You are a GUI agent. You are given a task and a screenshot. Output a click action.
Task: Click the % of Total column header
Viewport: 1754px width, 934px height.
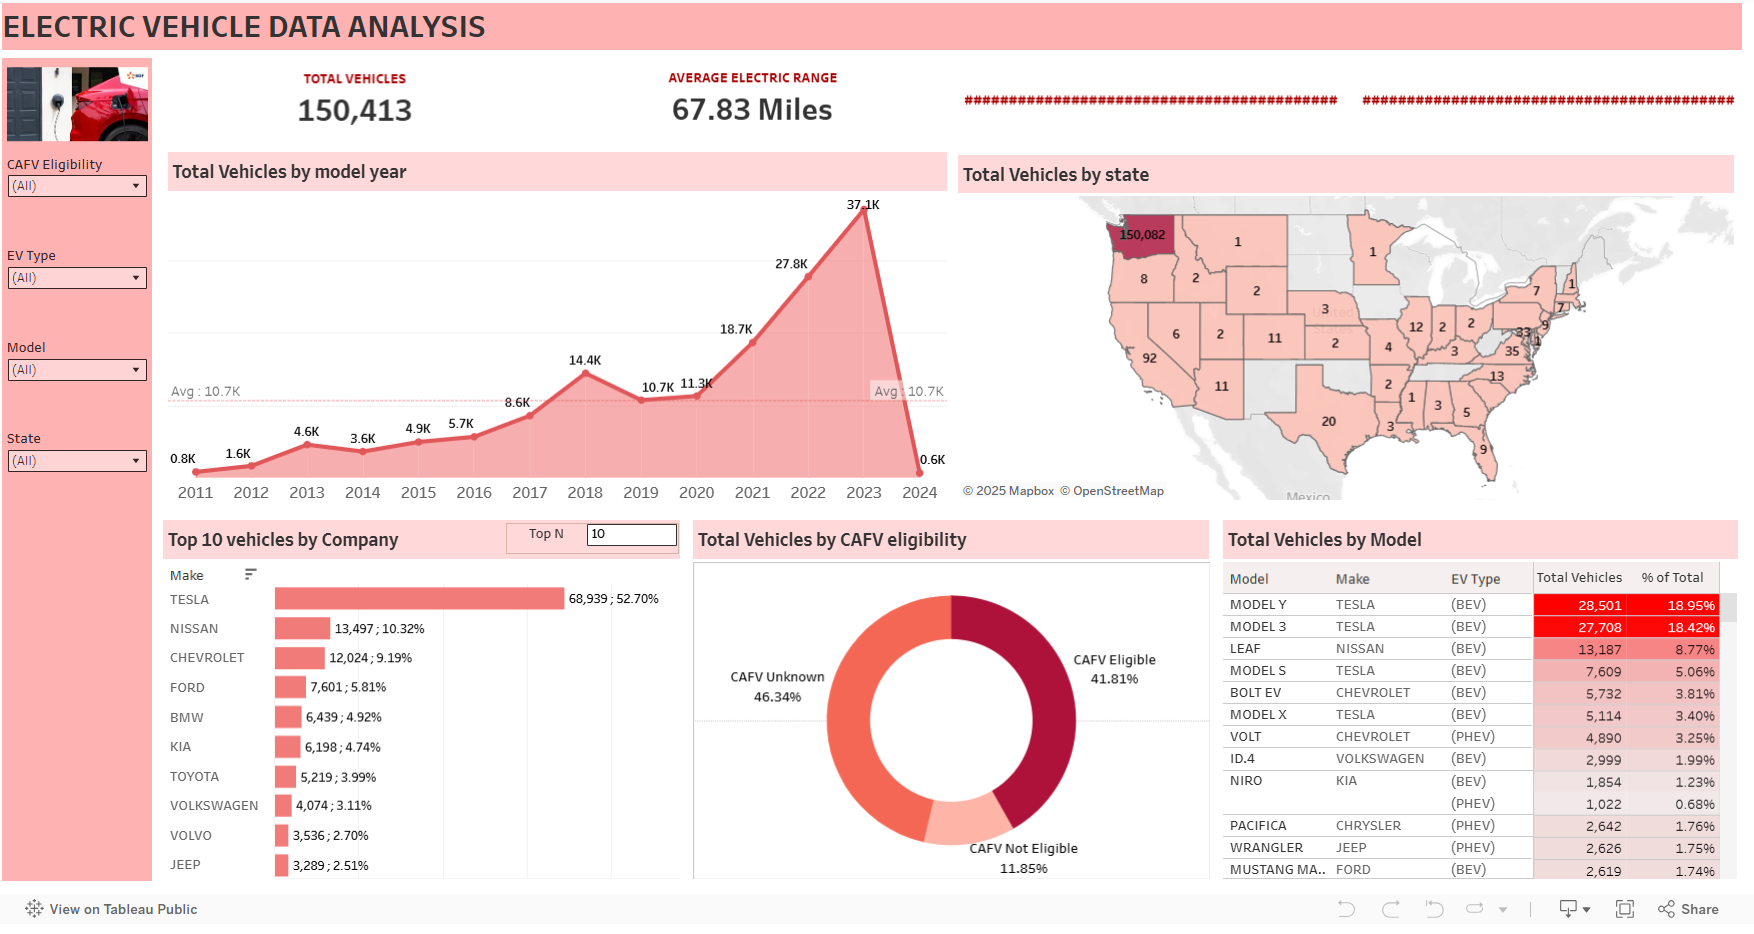(x=1672, y=578)
